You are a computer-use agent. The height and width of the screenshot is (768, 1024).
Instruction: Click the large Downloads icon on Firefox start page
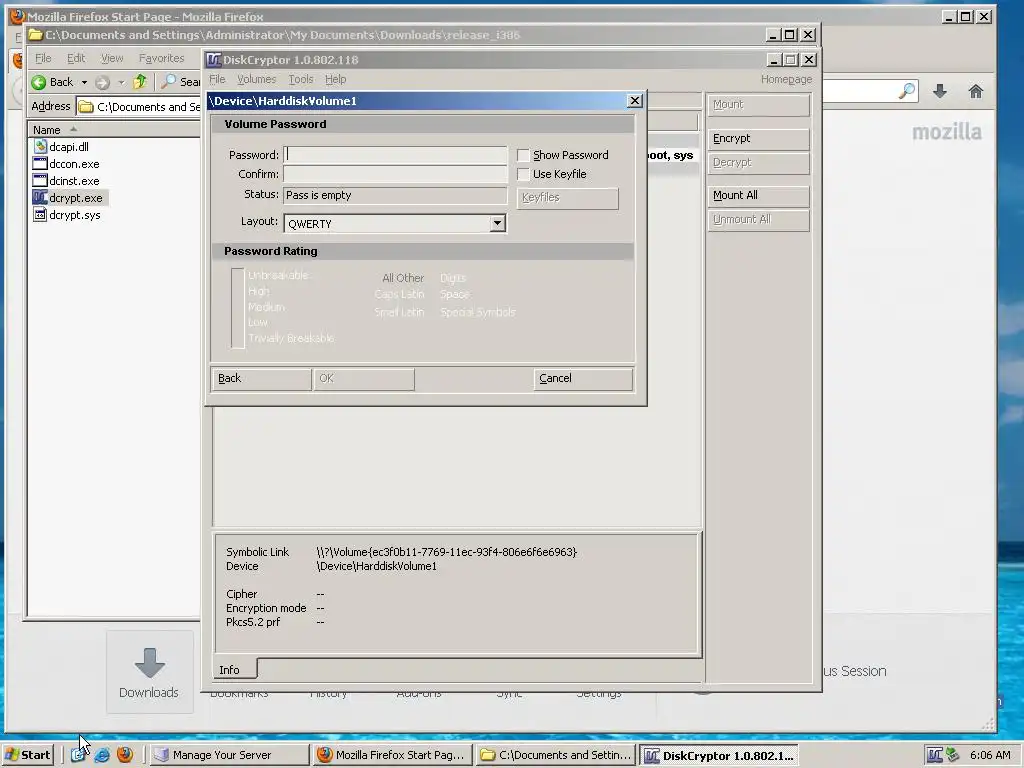[x=150, y=663]
